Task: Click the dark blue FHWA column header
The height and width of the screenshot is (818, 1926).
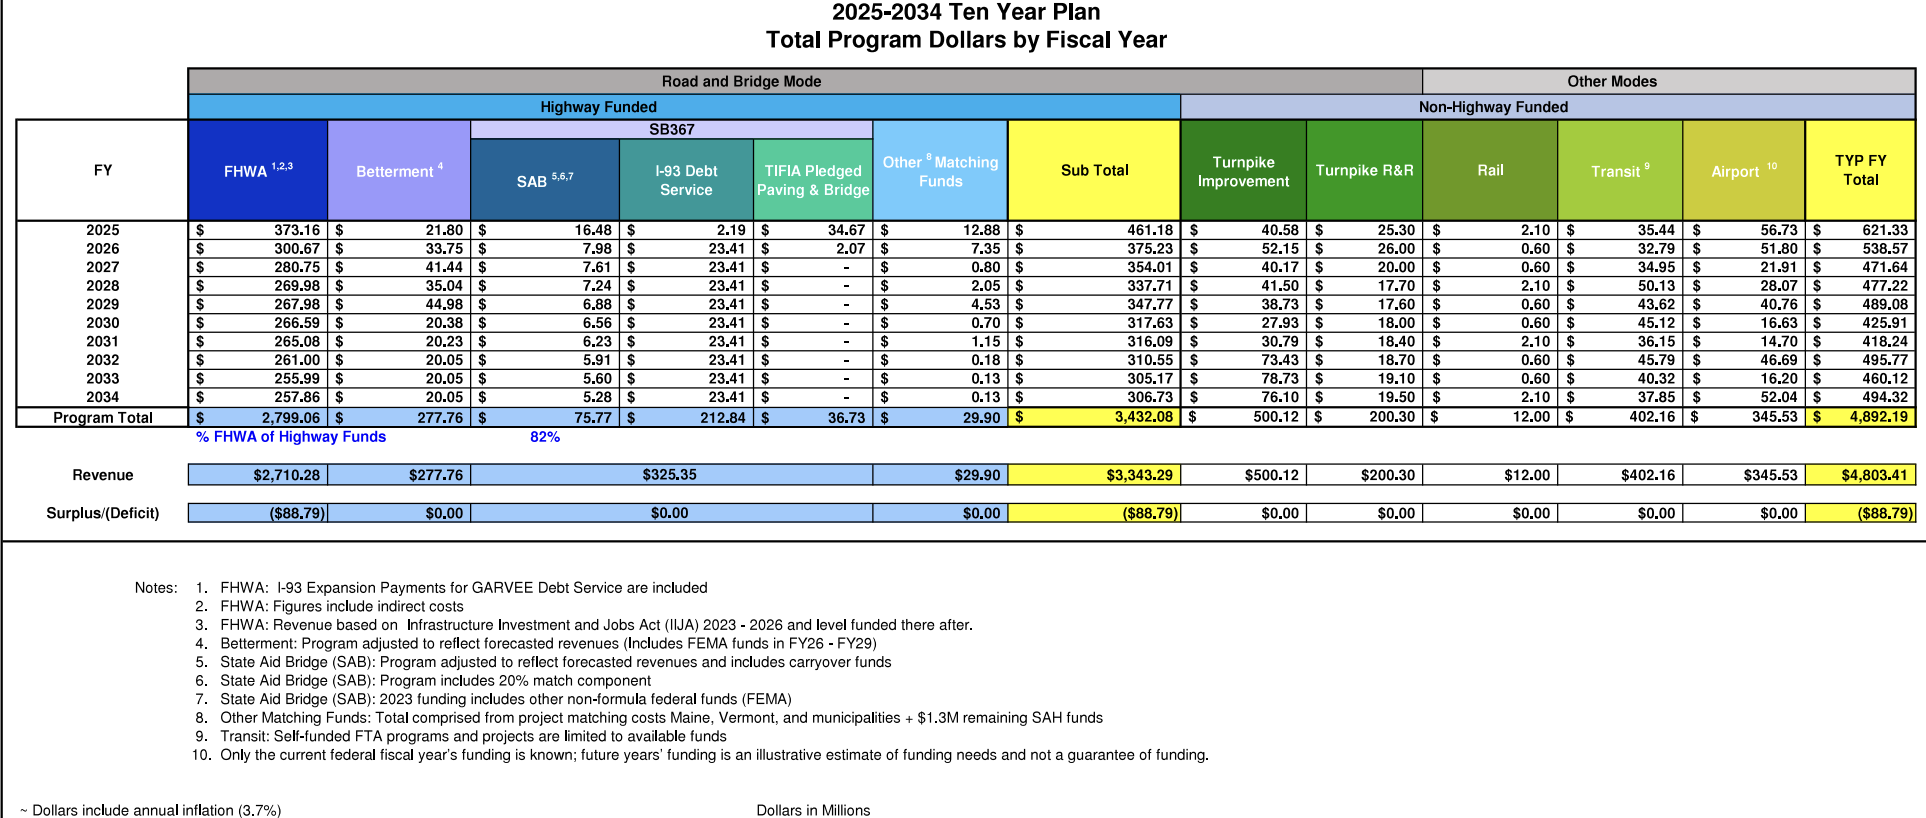Action: [x=258, y=171]
